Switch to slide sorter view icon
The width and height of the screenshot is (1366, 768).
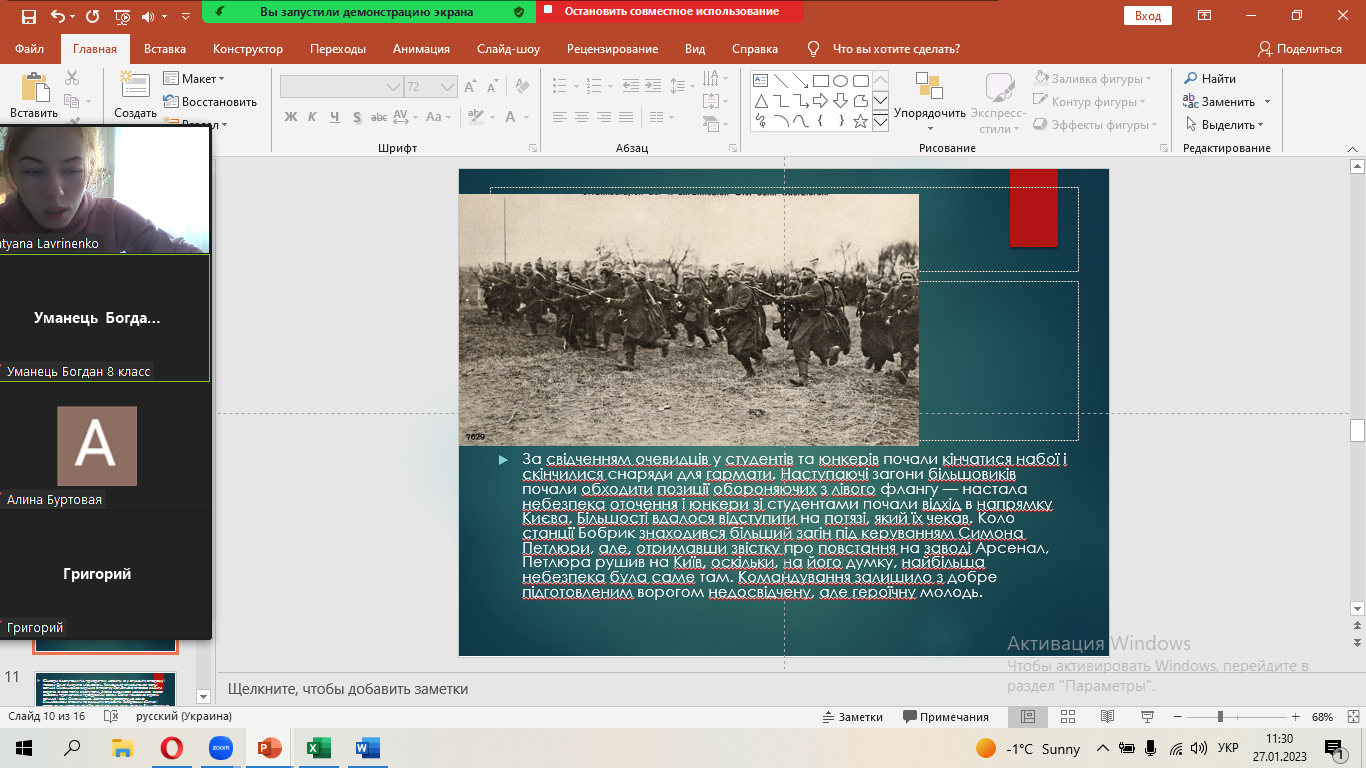pyautogui.click(x=1067, y=717)
